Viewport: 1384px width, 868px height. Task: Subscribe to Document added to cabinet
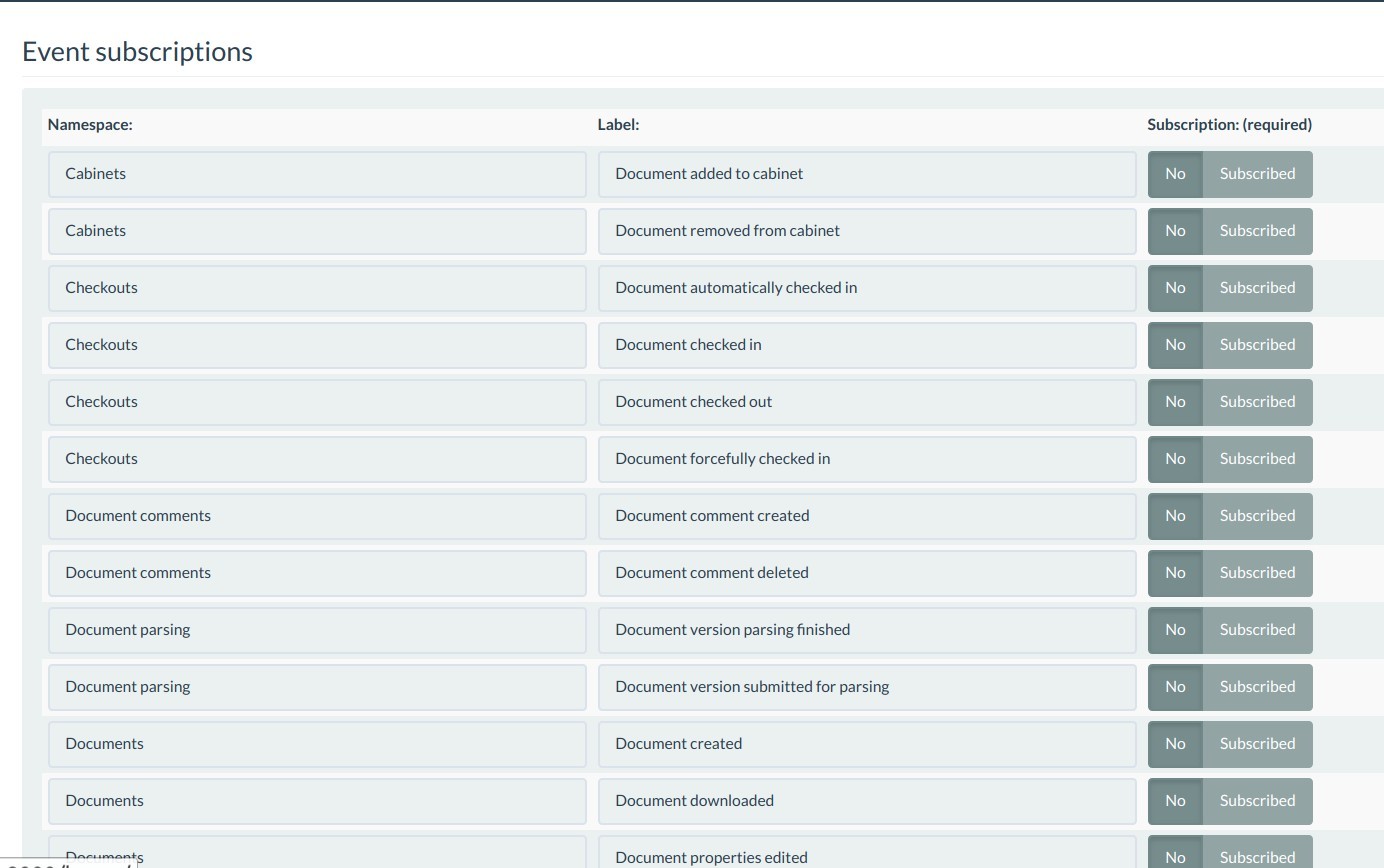tap(1257, 174)
